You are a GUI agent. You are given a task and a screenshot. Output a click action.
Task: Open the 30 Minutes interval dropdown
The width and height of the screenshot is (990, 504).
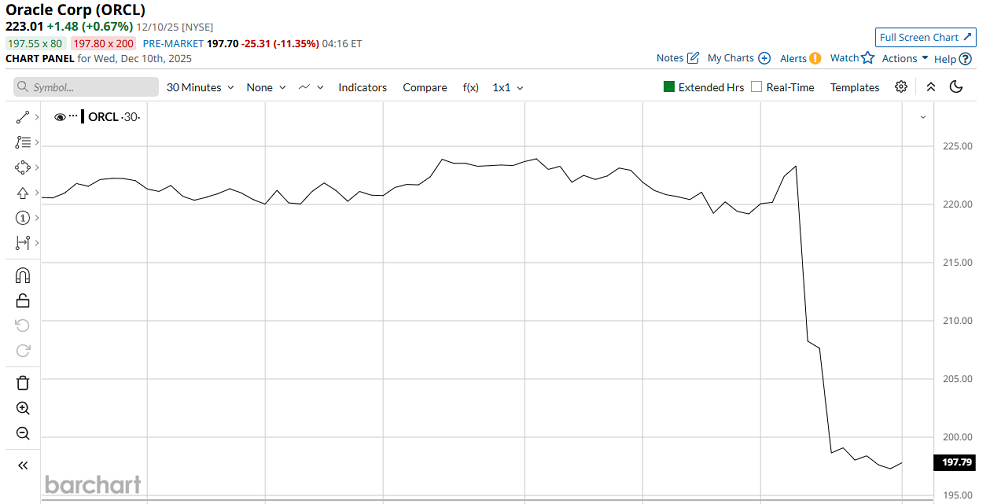pyautogui.click(x=200, y=87)
